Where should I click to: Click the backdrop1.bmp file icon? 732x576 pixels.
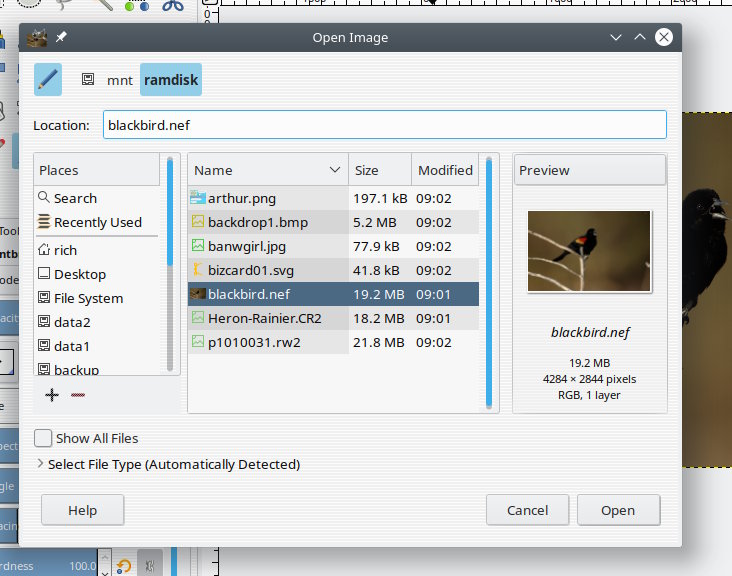(x=198, y=221)
